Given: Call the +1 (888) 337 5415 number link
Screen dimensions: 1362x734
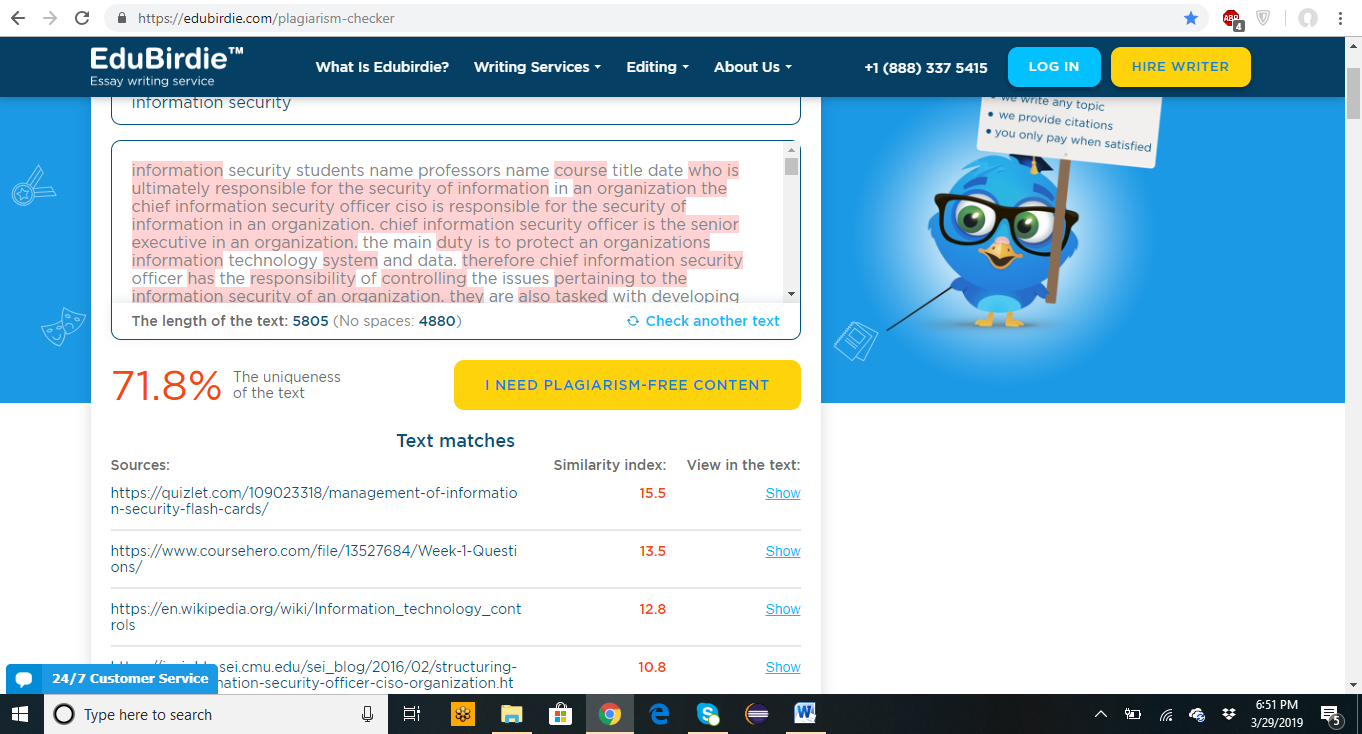Looking at the screenshot, I should click(x=925, y=68).
